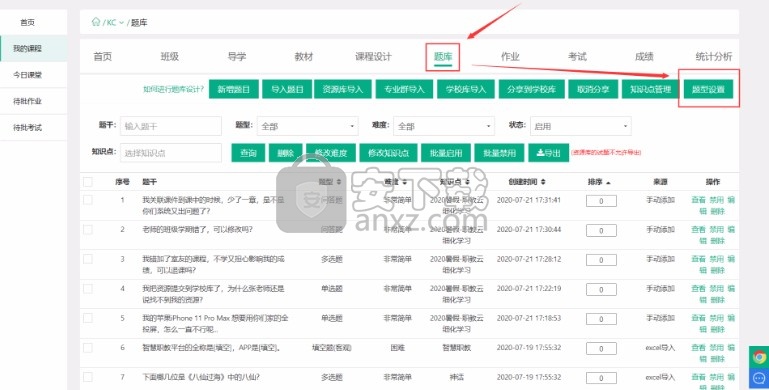
Task: Click question text 老师的班级学期错了，可以修改吗?
Action: pos(197,230)
